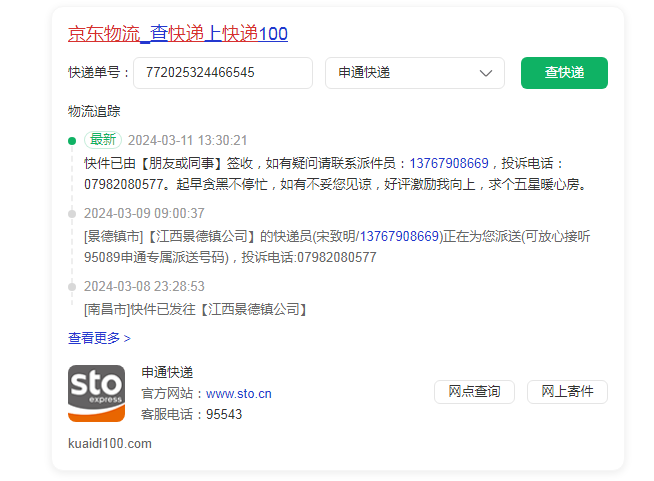The height and width of the screenshot is (481, 654).
Task: Click the 最新 status badge
Action: 103,140
